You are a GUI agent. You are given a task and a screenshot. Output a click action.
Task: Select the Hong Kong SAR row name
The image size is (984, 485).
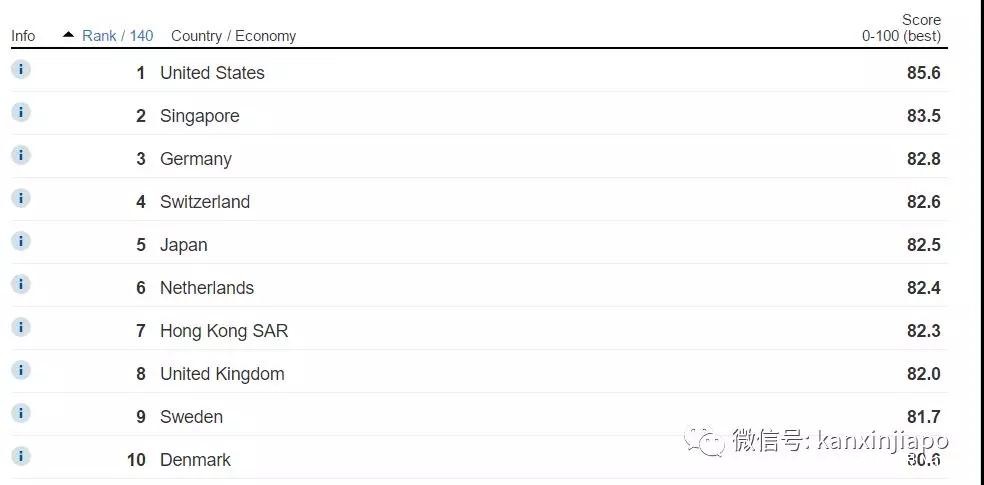pos(224,331)
